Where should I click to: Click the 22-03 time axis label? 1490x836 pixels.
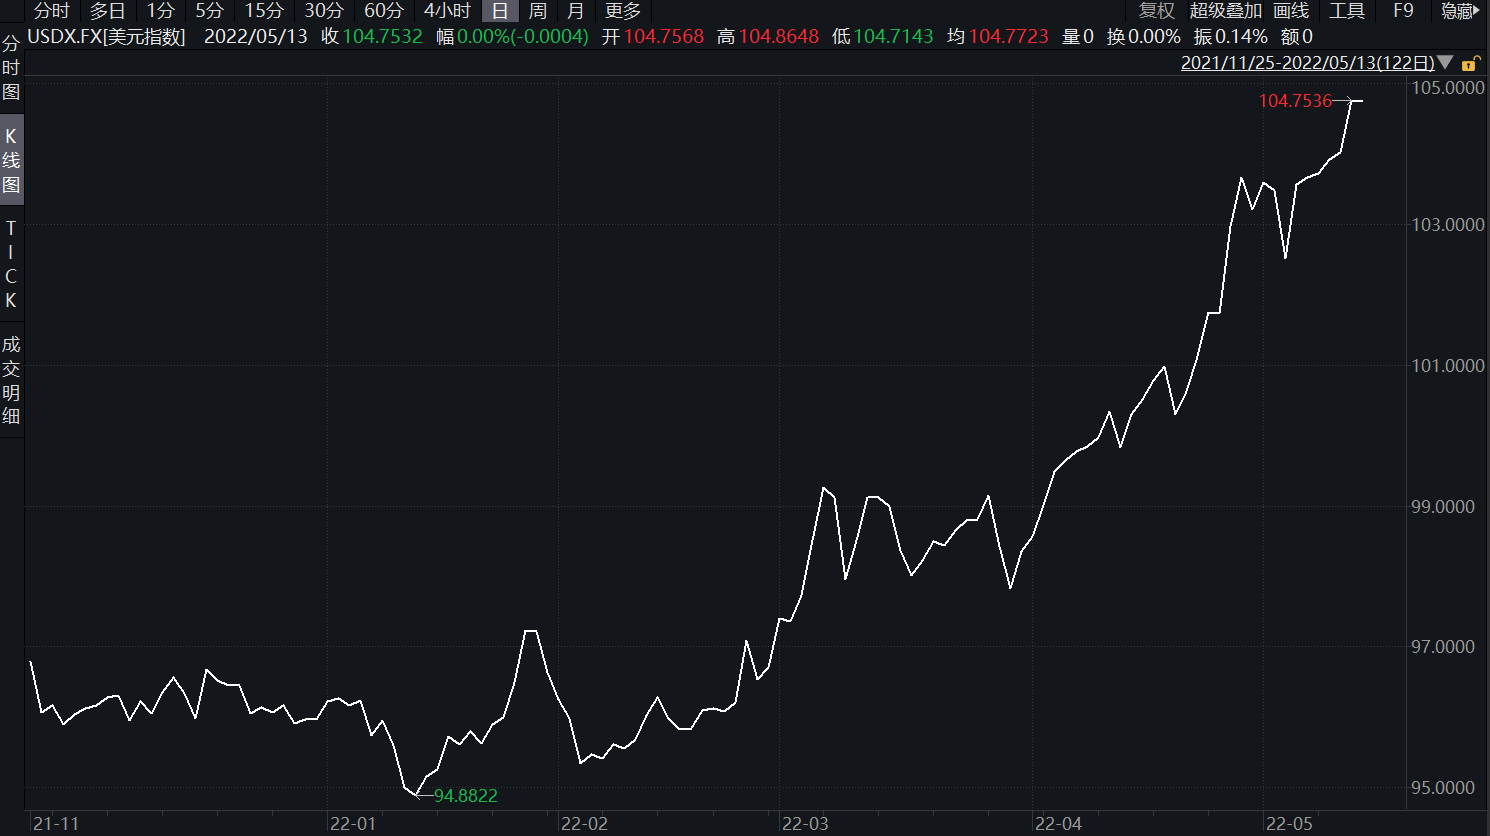pyautogui.click(x=806, y=824)
